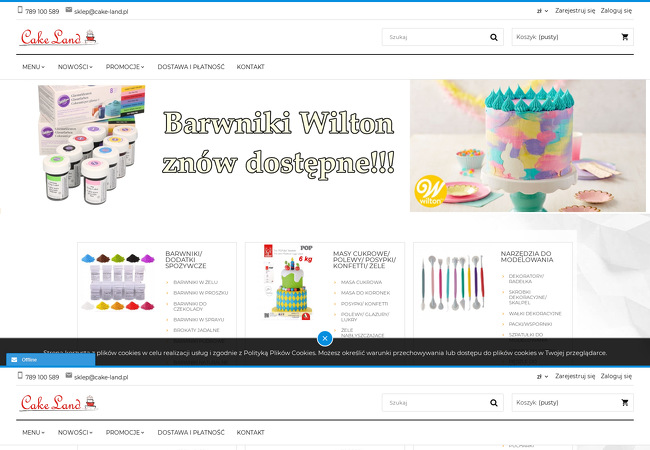Viewport: 650px width, 450px height.
Task: Expand NOWOŚCI in the lower duplicated navigation
Action: (x=75, y=432)
